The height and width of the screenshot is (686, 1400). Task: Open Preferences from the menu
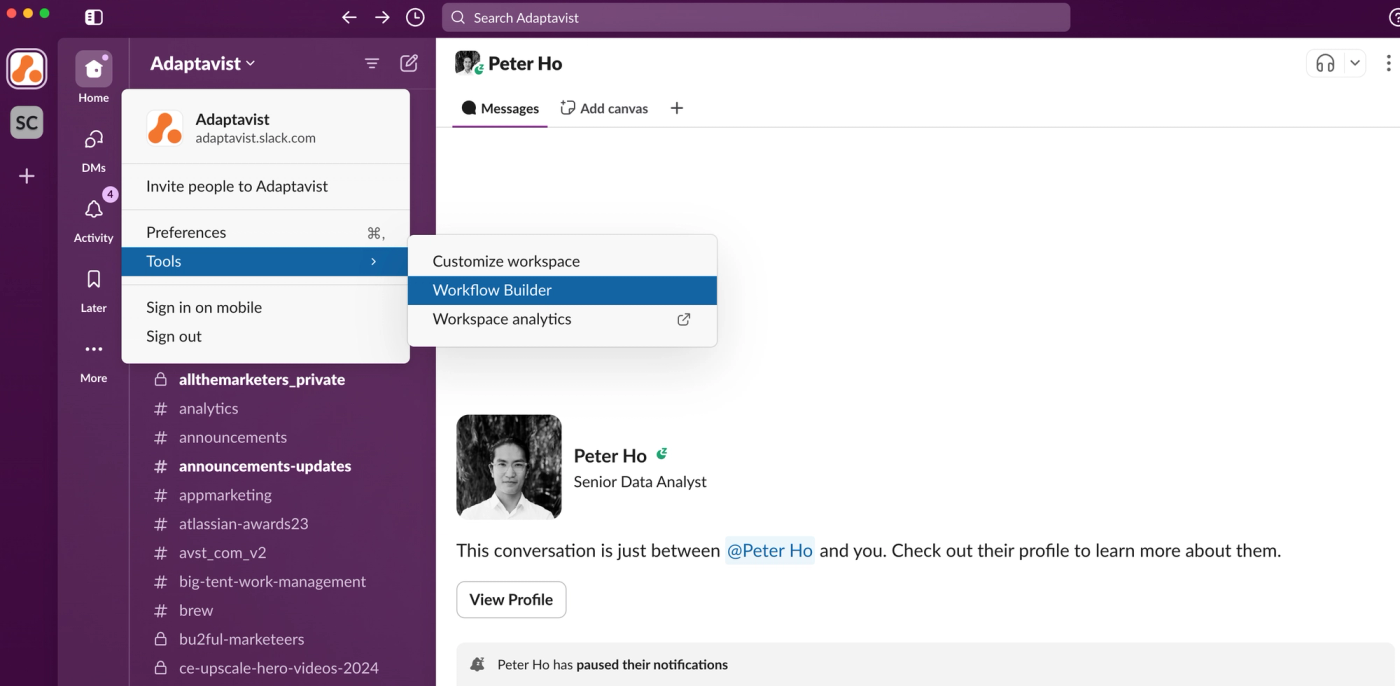pos(266,232)
